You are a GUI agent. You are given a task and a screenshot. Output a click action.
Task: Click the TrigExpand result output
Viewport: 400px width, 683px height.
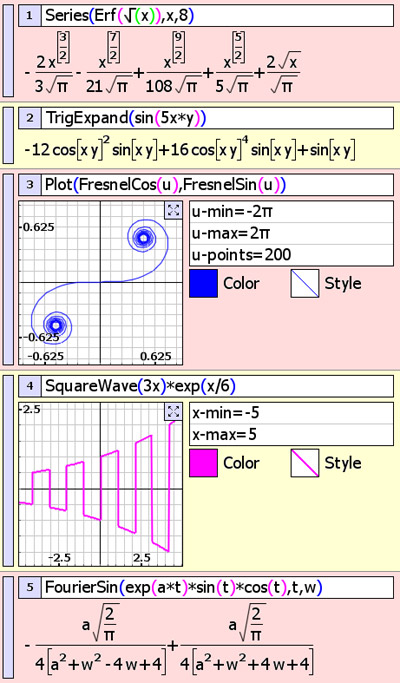[x=190, y=149]
